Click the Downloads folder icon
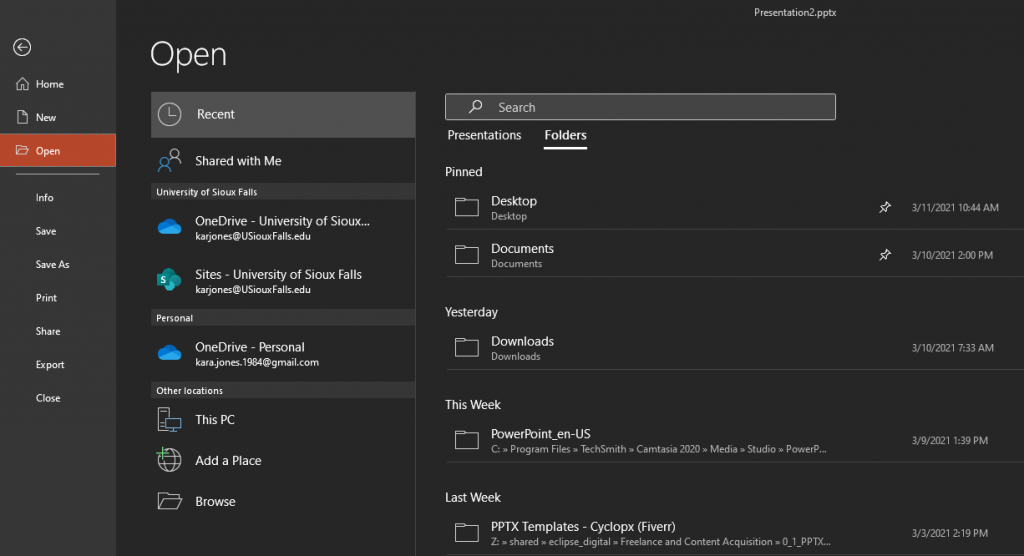The image size is (1024, 556). tap(467, 348)
